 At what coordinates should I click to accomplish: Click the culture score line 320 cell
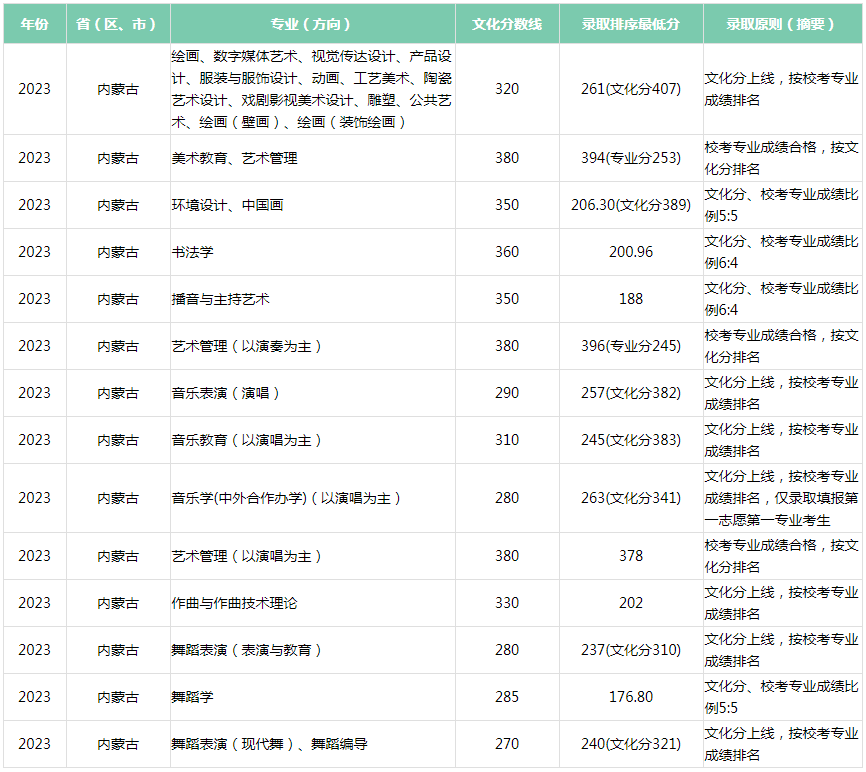507,89
